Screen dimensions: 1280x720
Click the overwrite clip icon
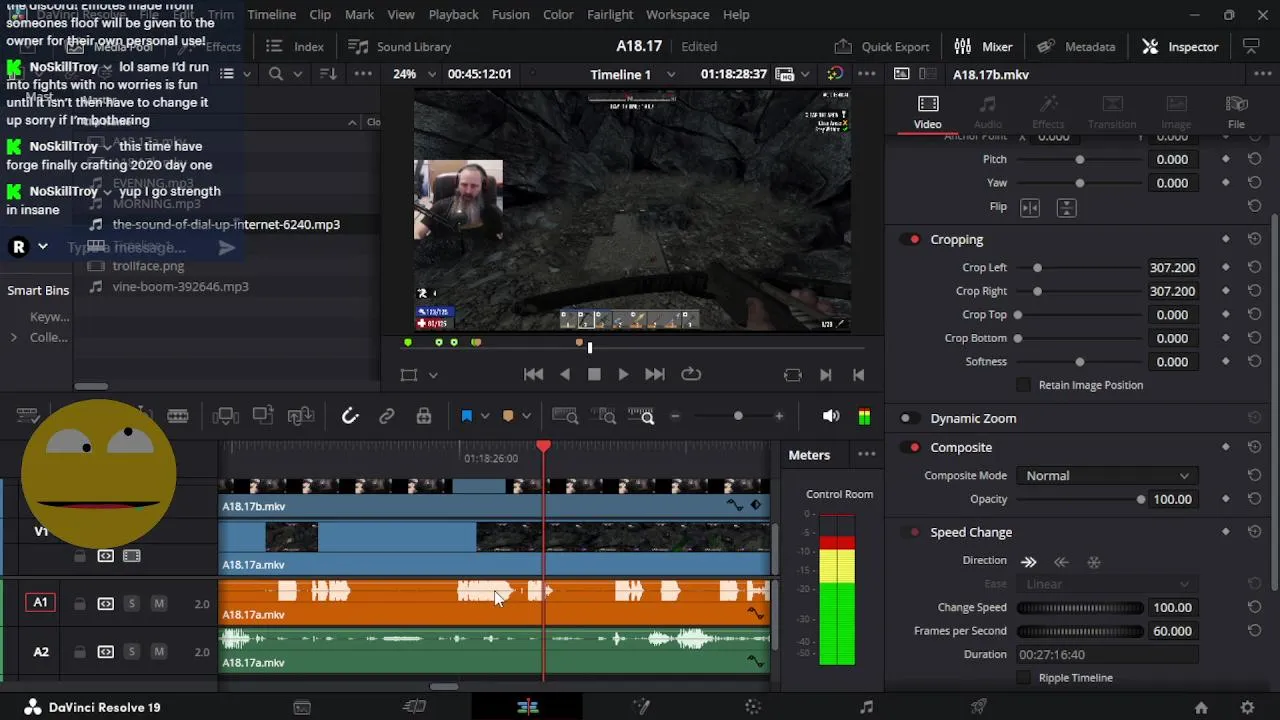[263, 416]
